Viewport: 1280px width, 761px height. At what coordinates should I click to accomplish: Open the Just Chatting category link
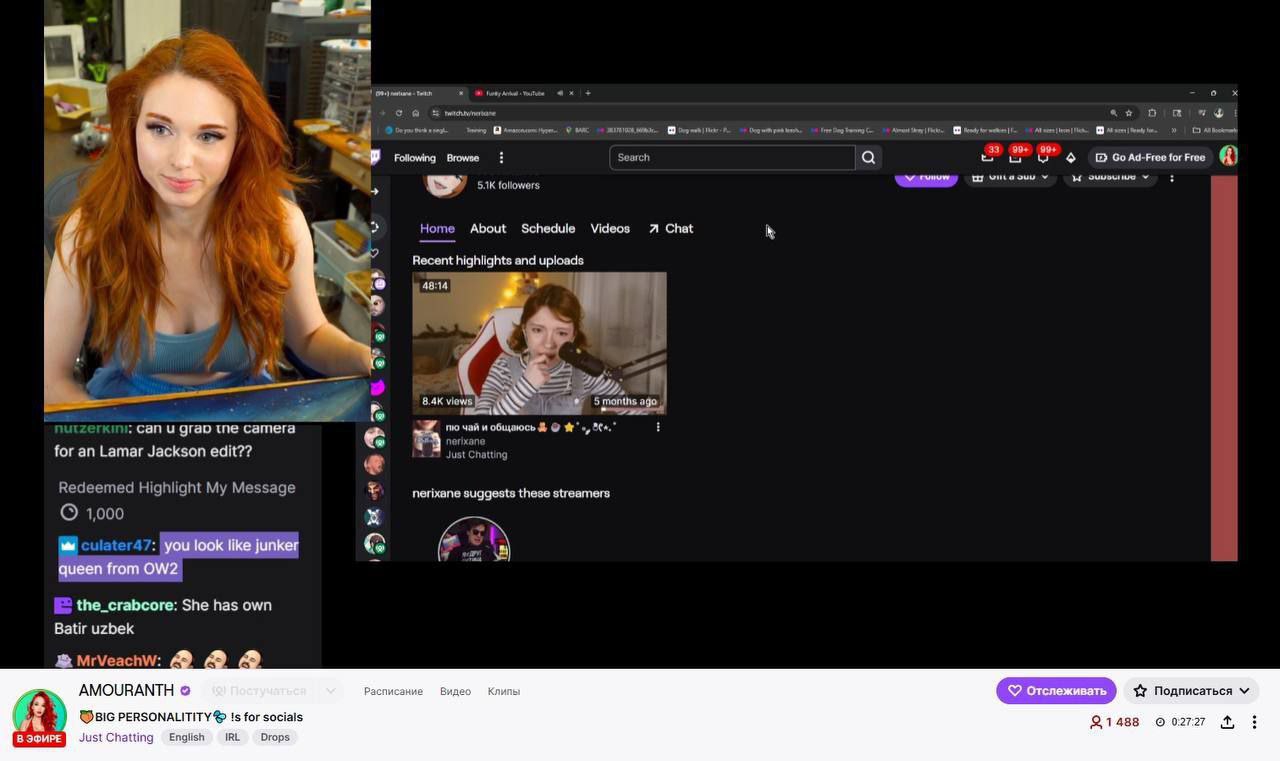pyautogui.click(x=116, y=737)
